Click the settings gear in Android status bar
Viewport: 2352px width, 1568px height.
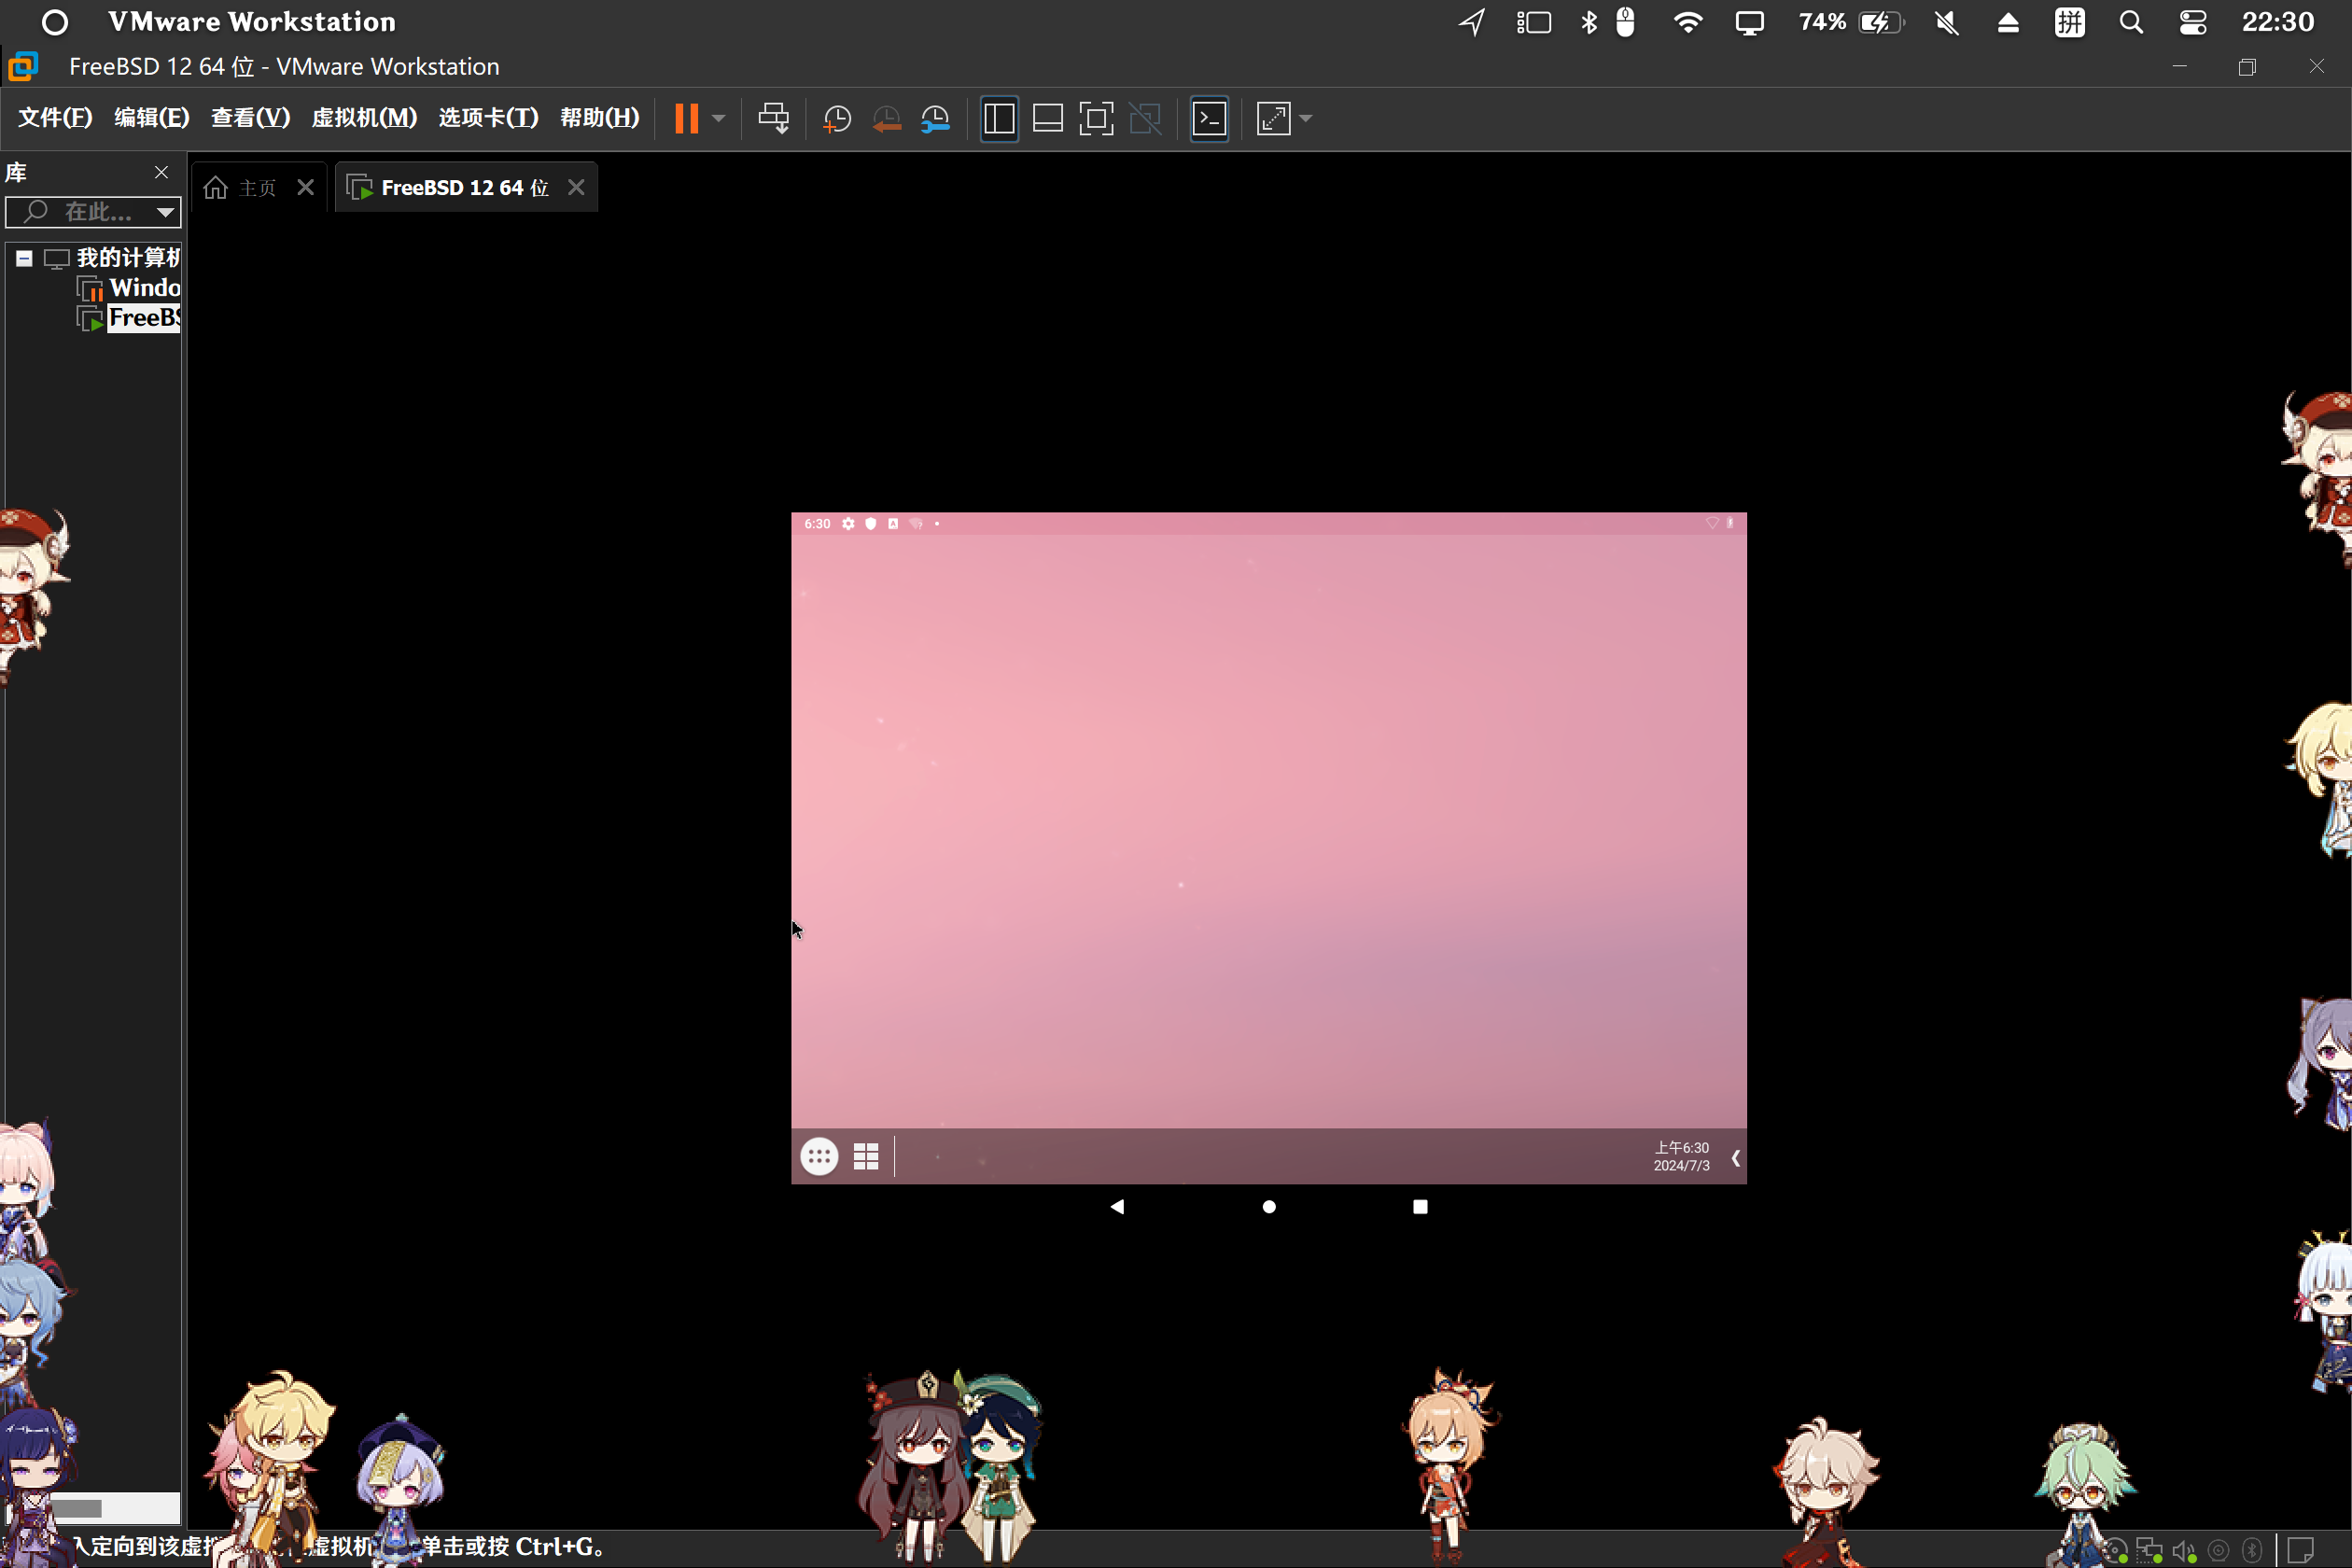coord(848,524)
